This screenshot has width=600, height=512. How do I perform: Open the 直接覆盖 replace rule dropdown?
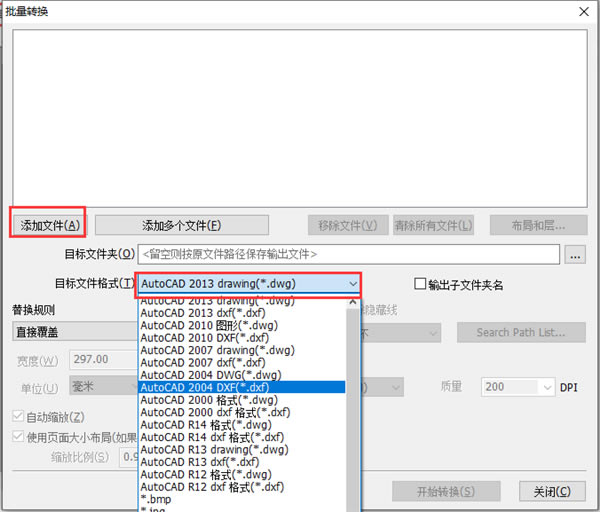pos(75,332)
